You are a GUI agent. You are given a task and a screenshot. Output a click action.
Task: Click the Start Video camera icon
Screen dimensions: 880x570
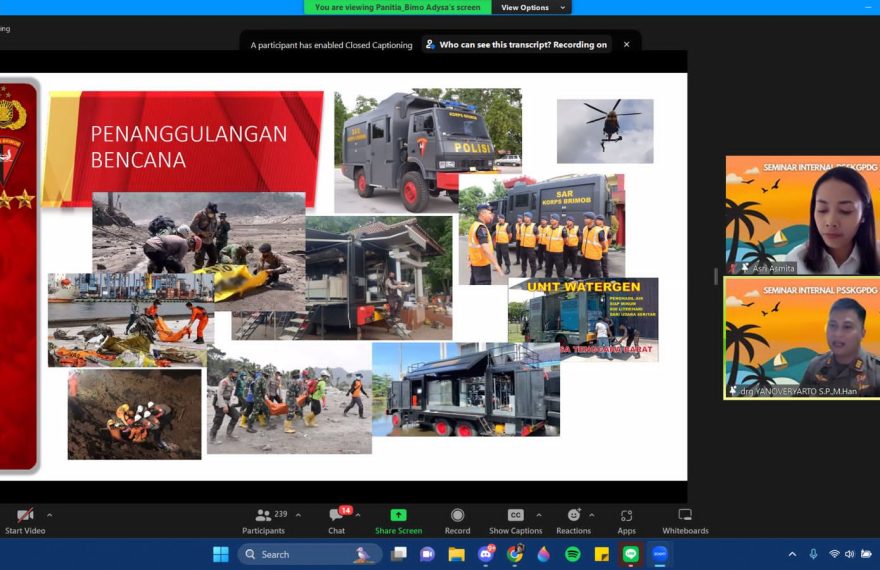click(x=25, y=516)
